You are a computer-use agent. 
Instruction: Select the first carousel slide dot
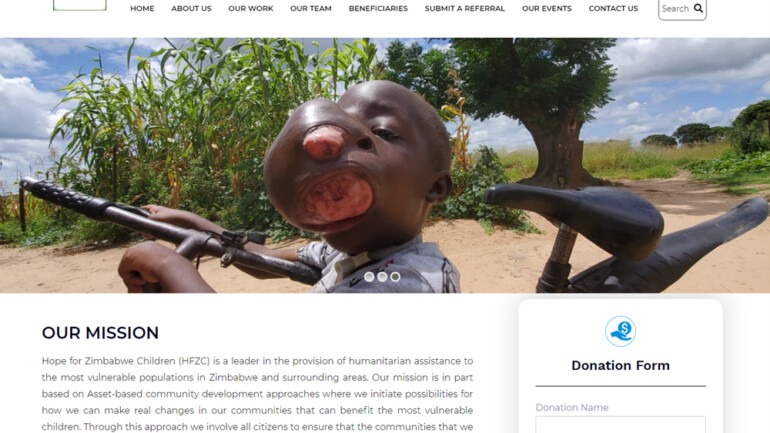(369, 277)
